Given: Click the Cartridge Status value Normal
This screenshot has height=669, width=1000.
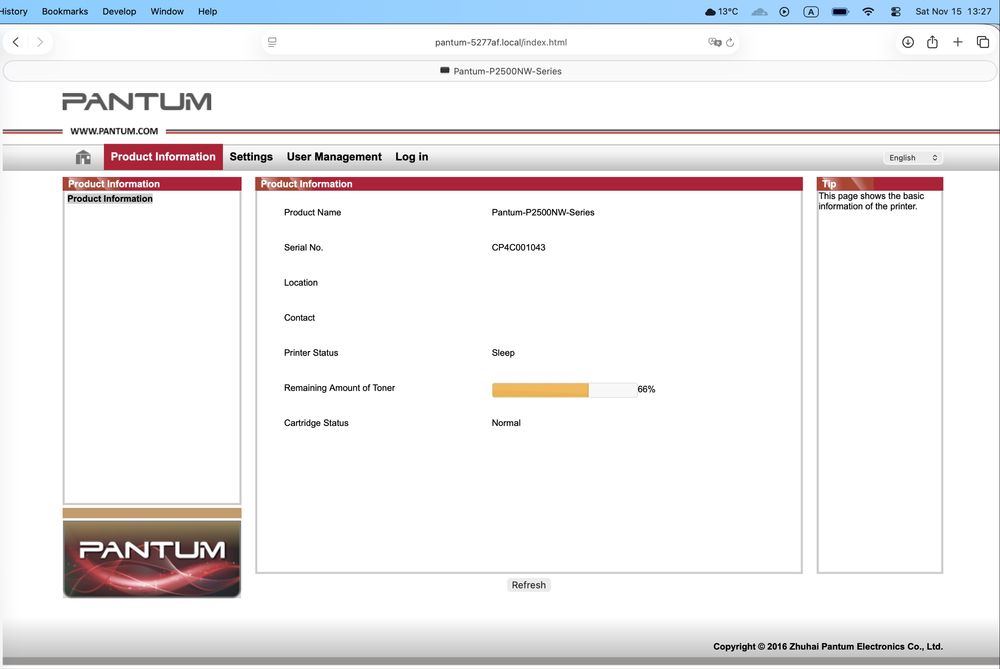Looking at the screenshot, I should click(506, 423).
